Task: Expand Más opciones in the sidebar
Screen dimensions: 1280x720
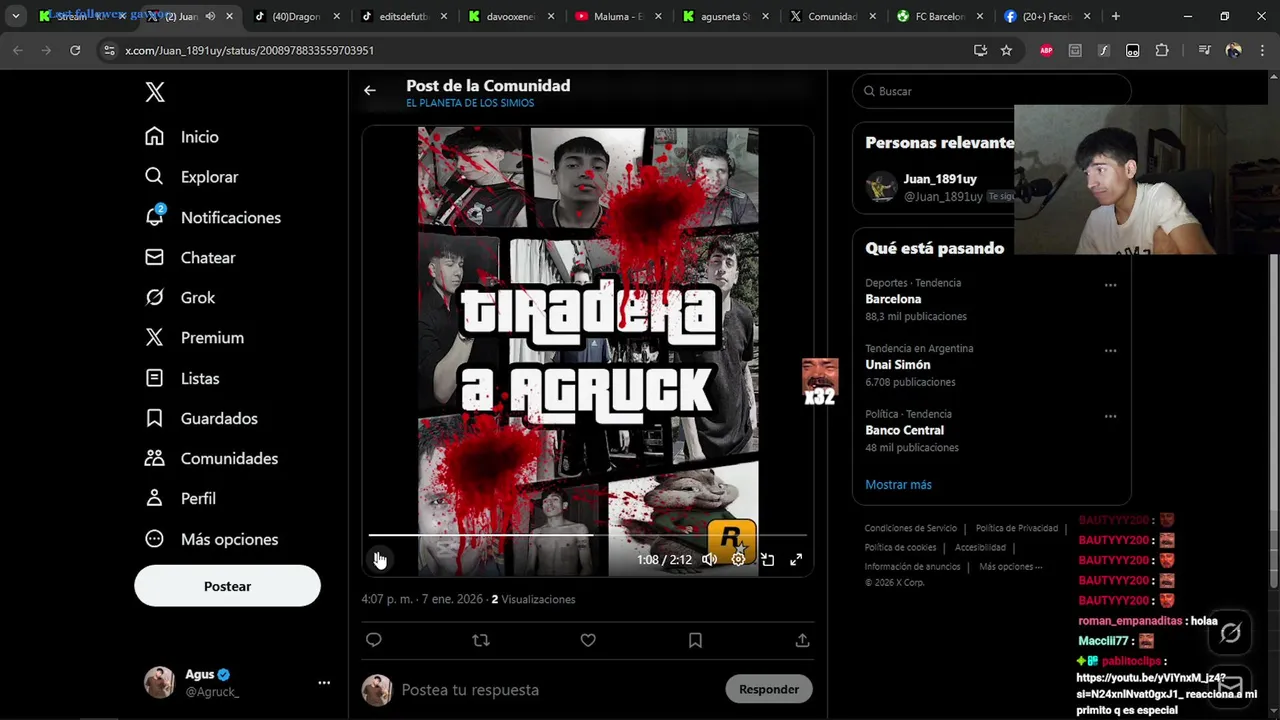Action: pyautogui.click(x=211, y=539)
